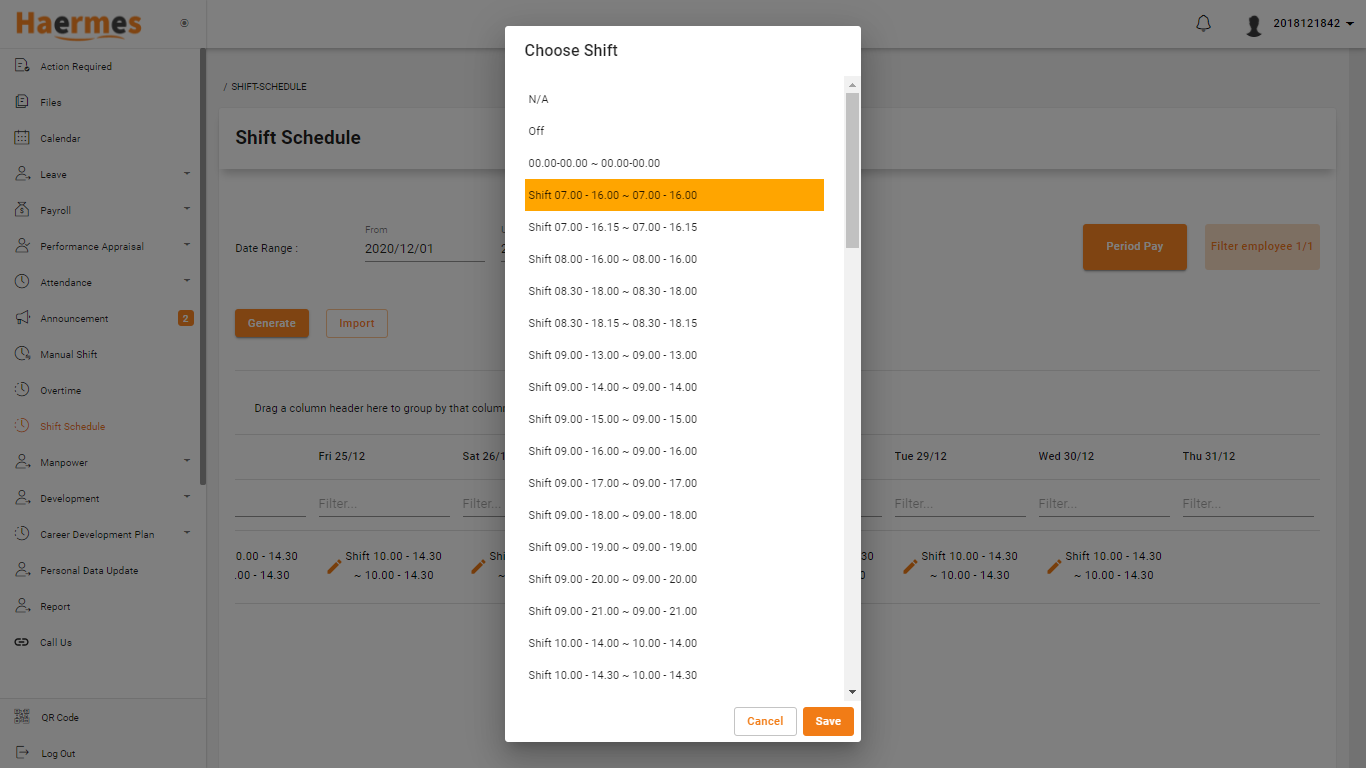Click the Personal Data Update icon
Viewport: 1366px width, 768px height.
(22, 570)
